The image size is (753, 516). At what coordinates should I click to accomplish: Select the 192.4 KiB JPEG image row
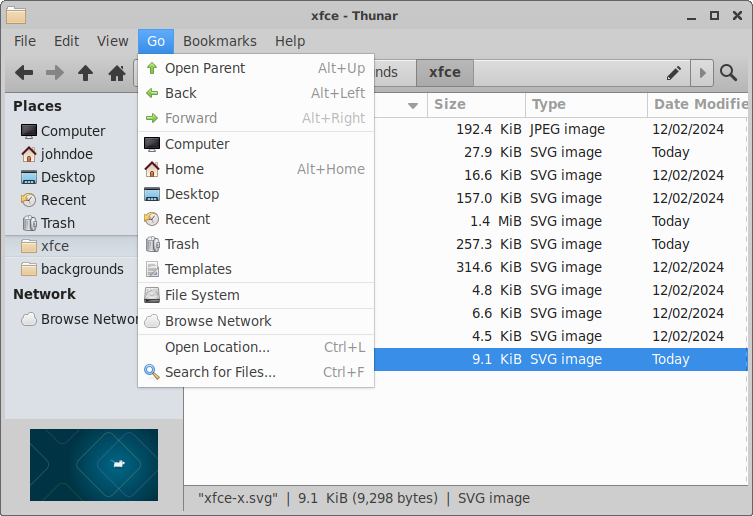point(560,129)
